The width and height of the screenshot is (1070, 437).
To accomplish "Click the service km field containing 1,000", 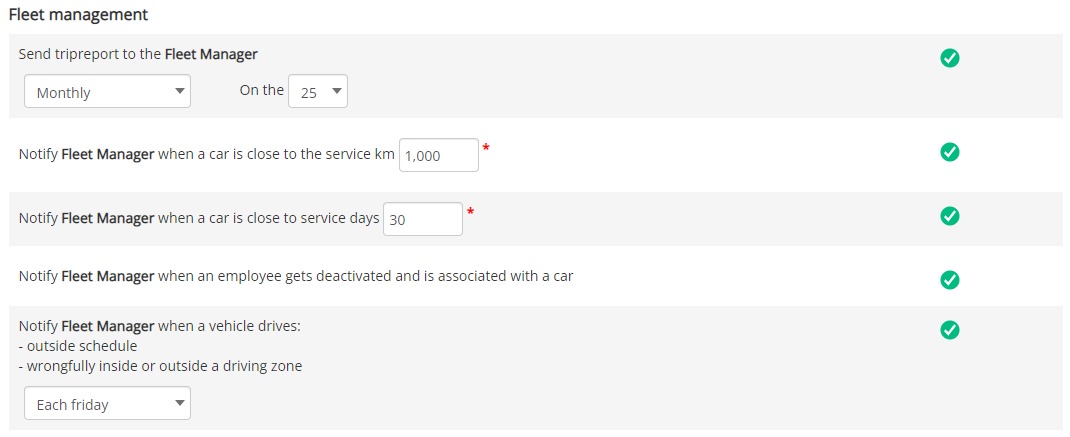I will [x=439, y=155].
